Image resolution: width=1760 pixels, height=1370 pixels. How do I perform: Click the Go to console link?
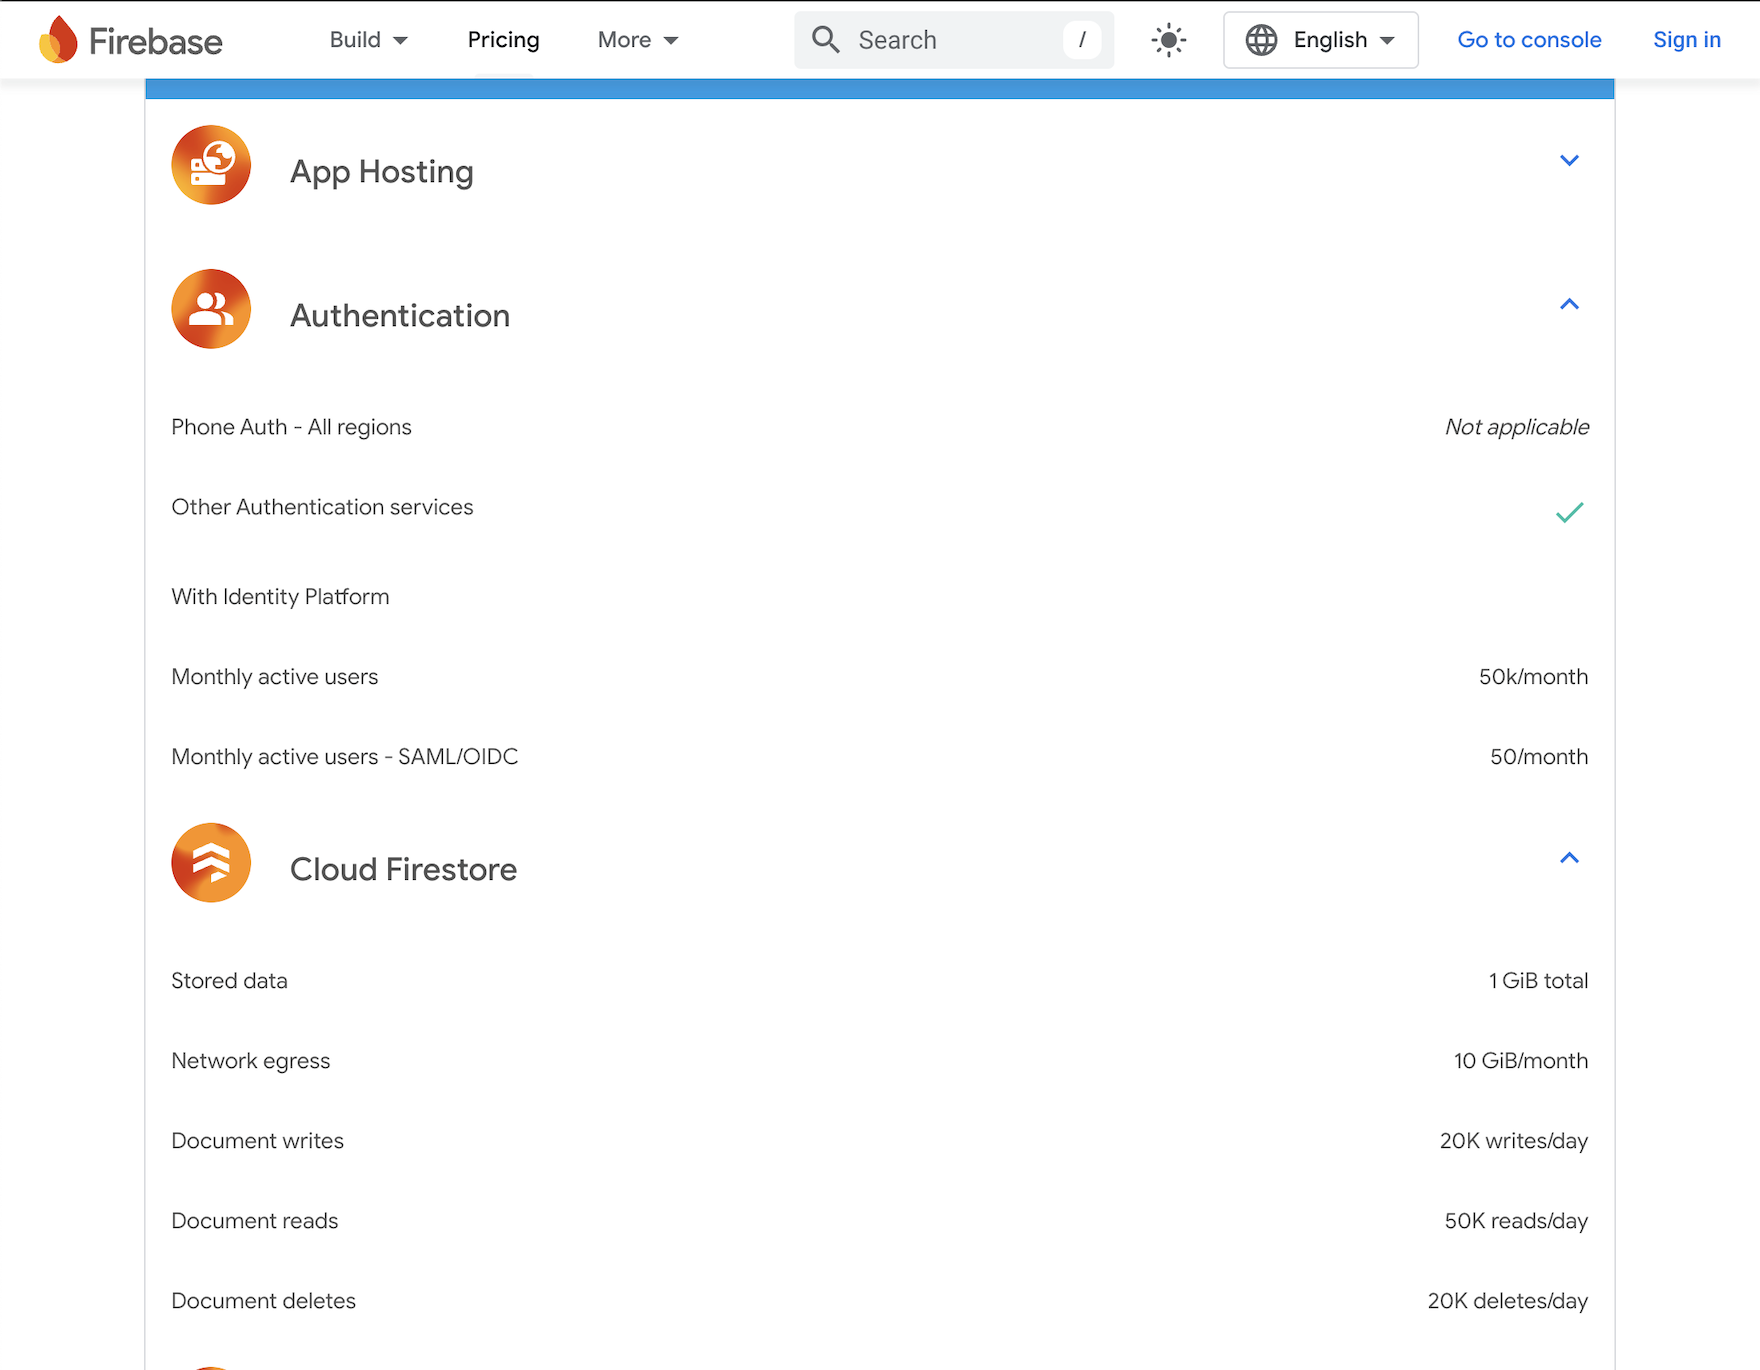pyautogui.click(x=1529, y=40)
